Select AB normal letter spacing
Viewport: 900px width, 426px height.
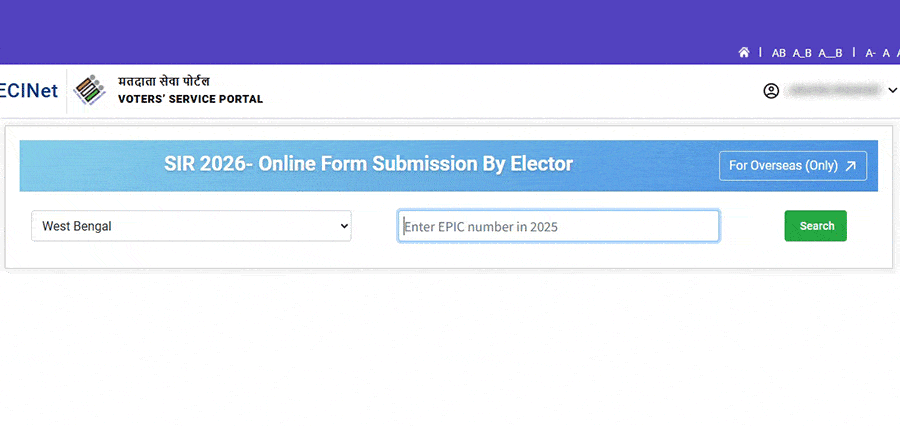pyautogui.click(x=778, y=52)
